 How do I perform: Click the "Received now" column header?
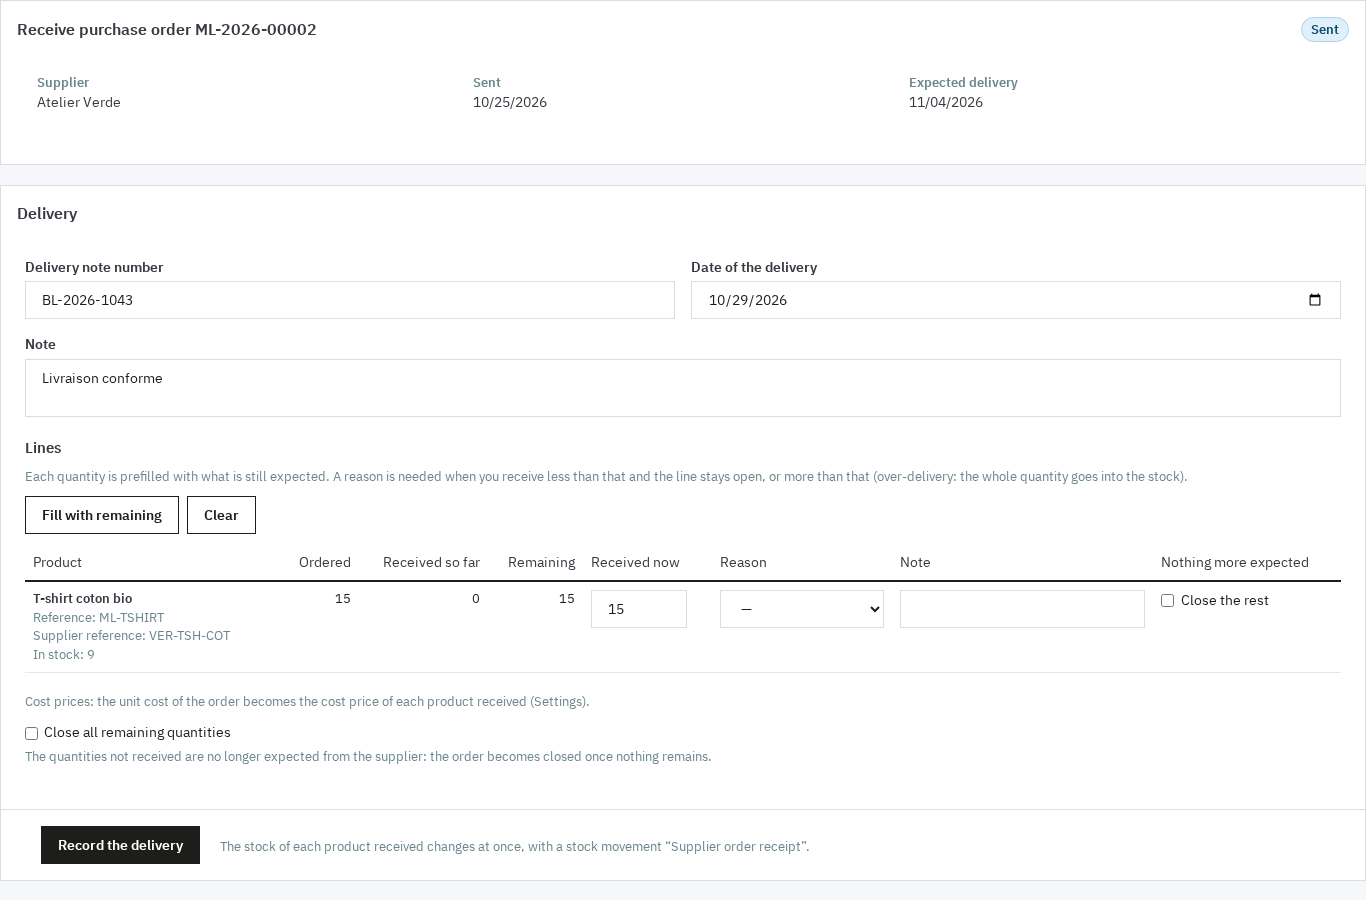click(x=635, y=562)
